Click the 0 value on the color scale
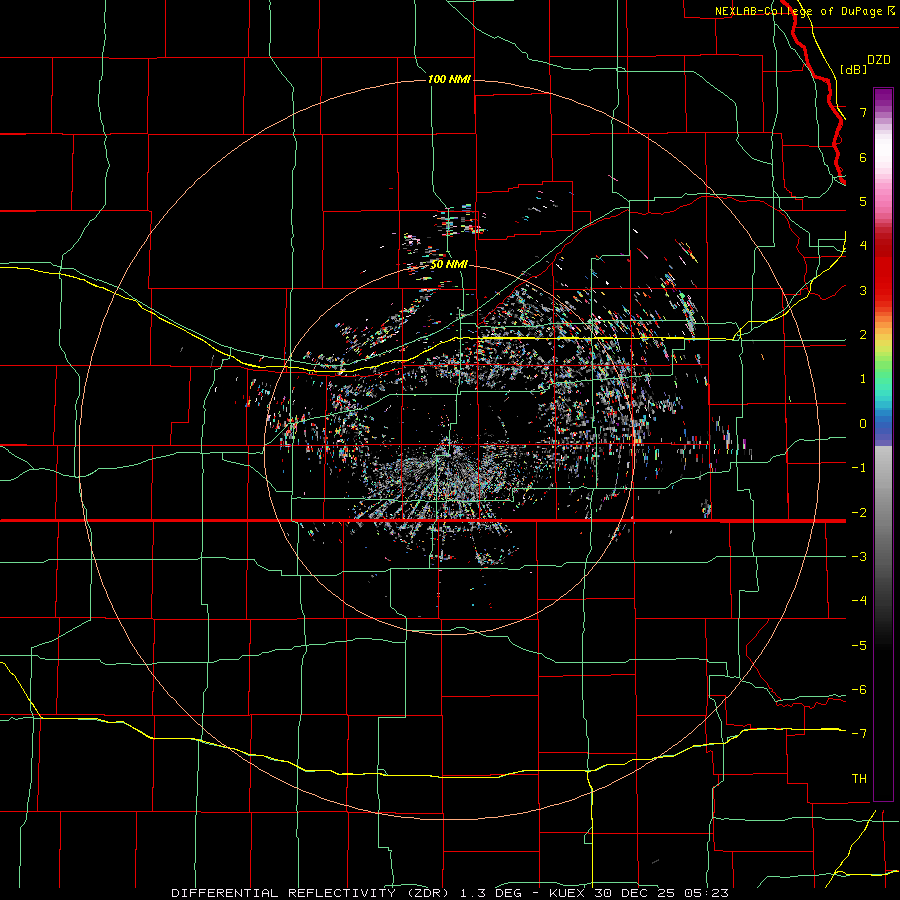This screenshot has height=900, width=900. pos(863,424)
